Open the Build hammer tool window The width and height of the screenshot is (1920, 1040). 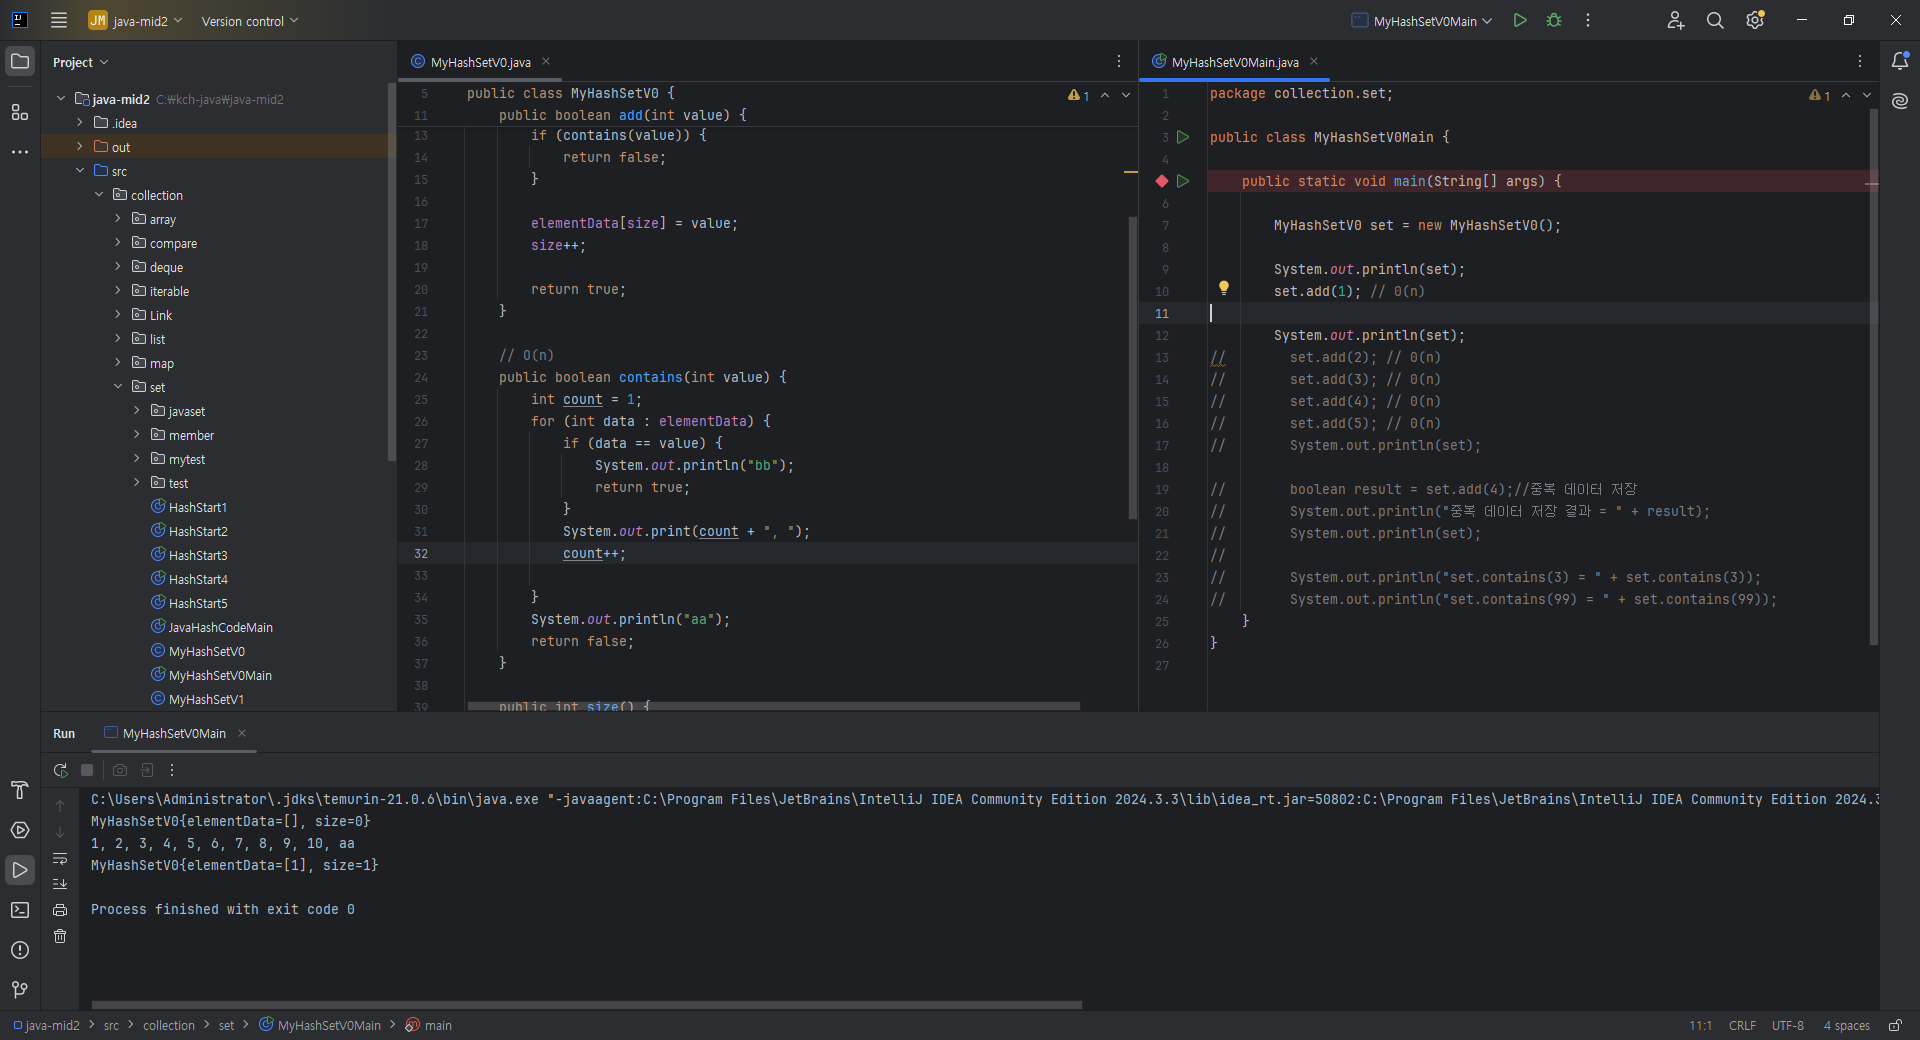click(x=20, y=790)
